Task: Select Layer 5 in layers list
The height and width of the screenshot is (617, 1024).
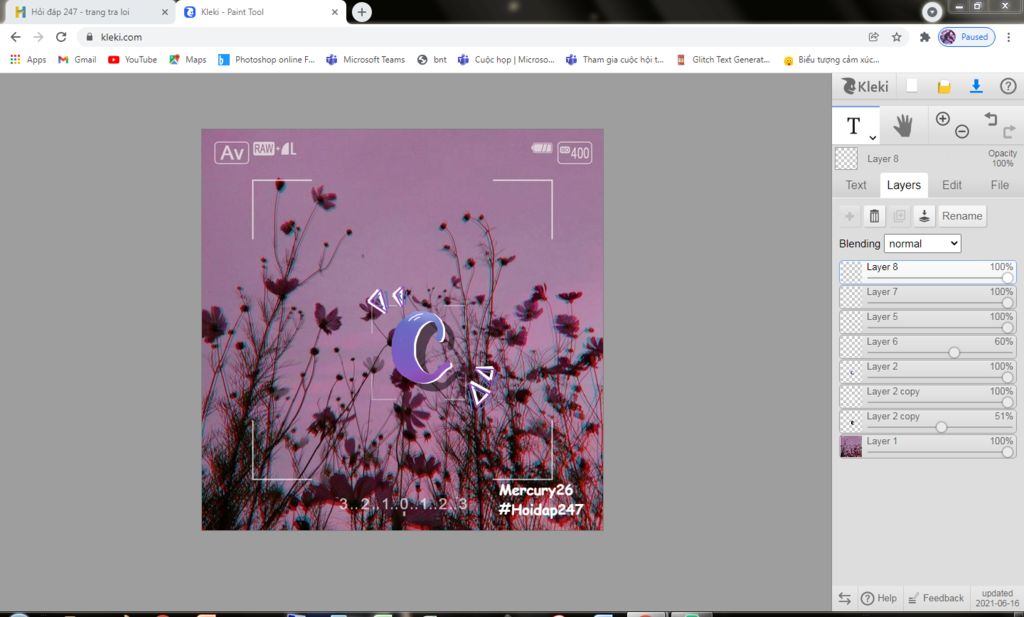Action: click(927, 321)
